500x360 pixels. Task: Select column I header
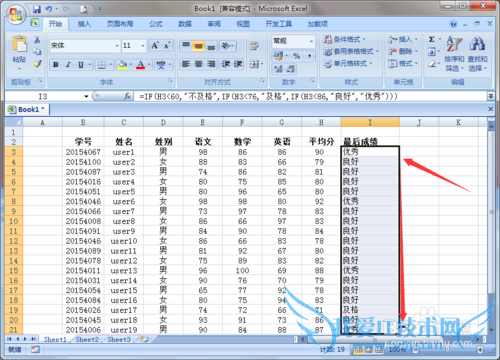[x=370, y=123]
